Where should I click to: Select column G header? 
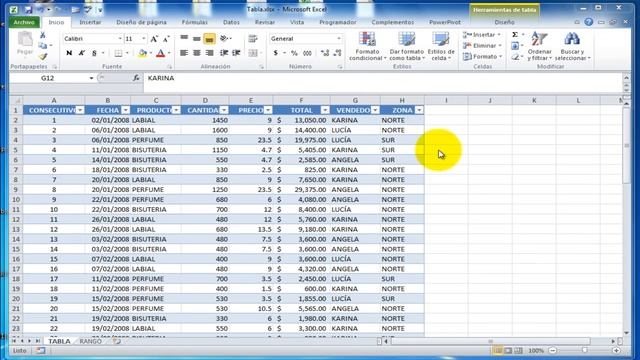pyautogui.click(x=355, y=100)
